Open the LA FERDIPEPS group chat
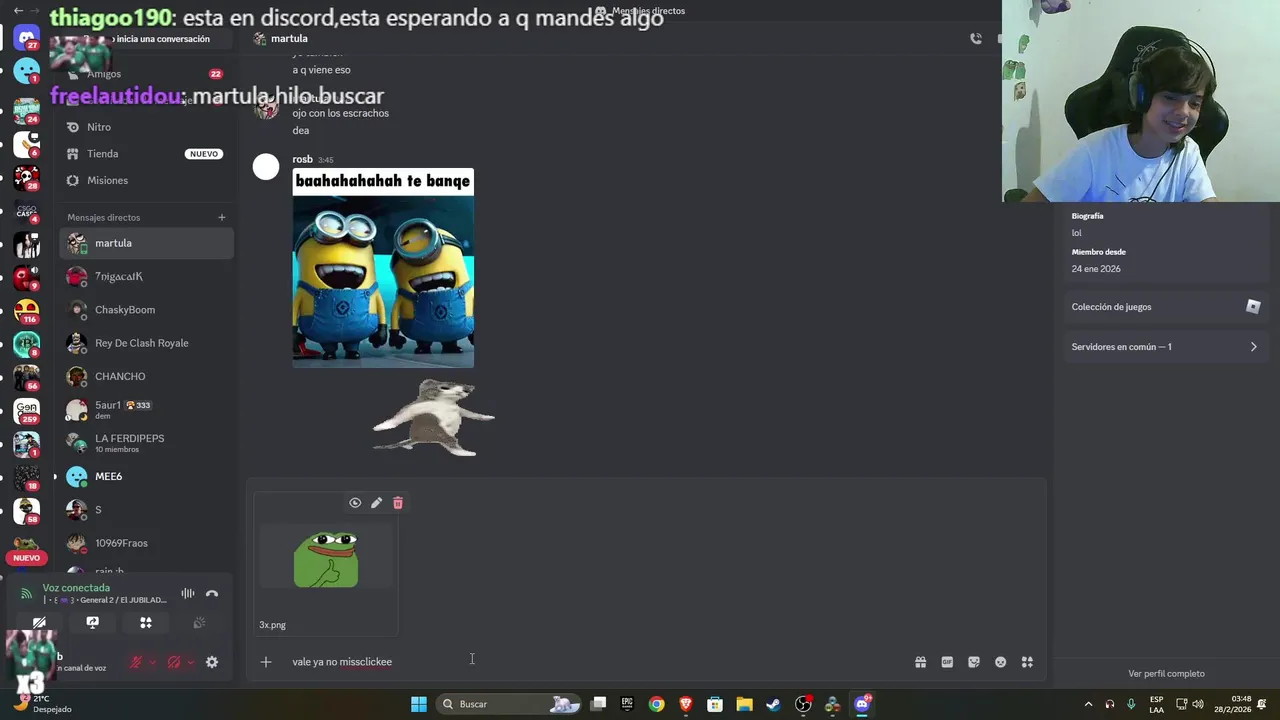The width and height of the screenshot is (1280, 720). pyautogui.click(x=147, y=443)
